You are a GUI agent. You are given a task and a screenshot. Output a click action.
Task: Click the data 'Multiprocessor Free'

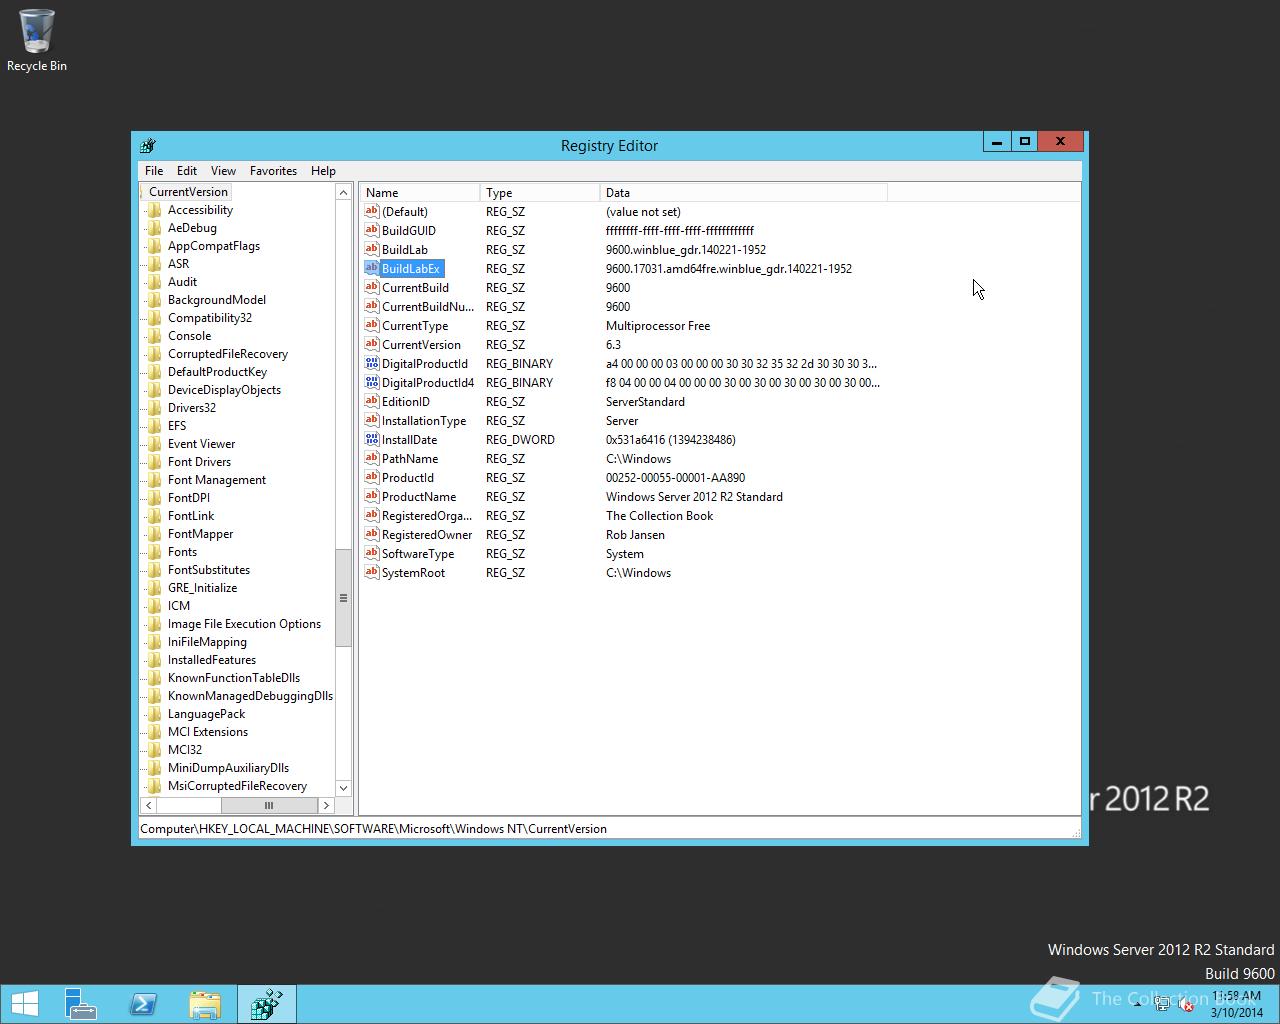[x=657, y=325]
